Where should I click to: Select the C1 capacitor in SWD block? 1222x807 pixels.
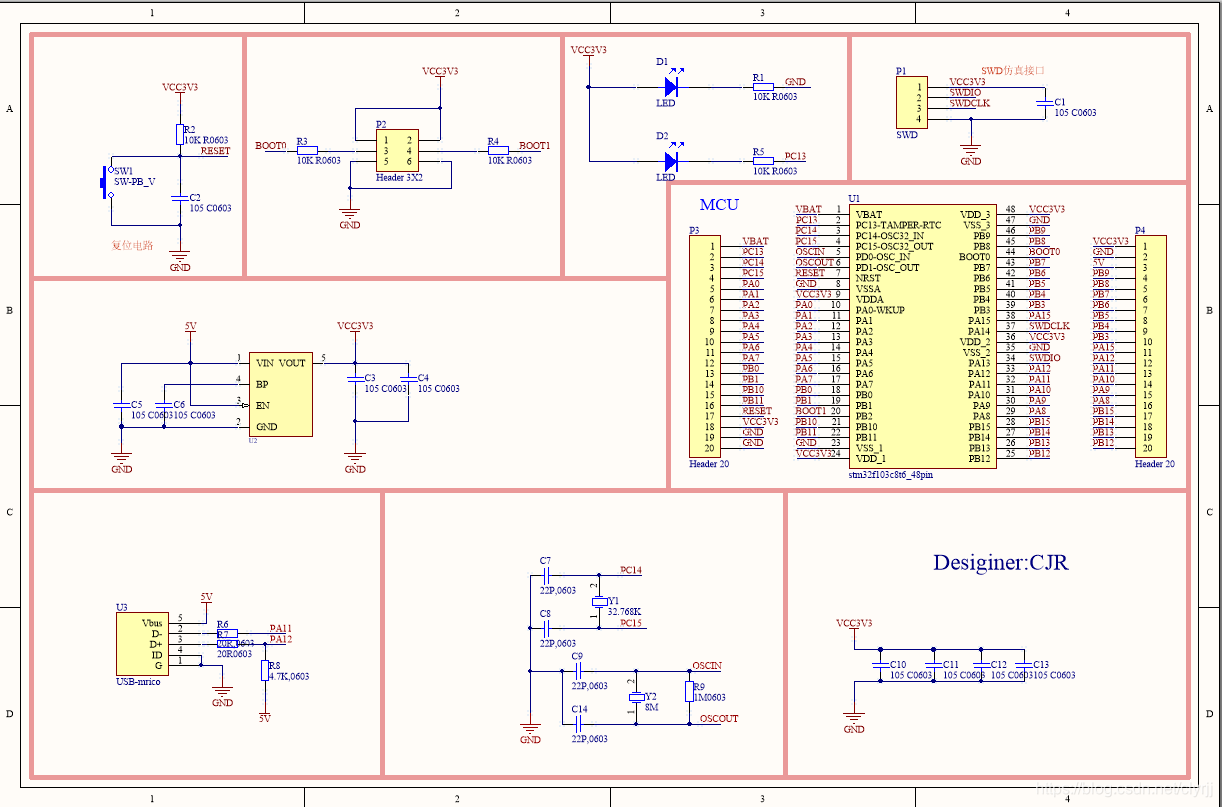click(1045, 103)
